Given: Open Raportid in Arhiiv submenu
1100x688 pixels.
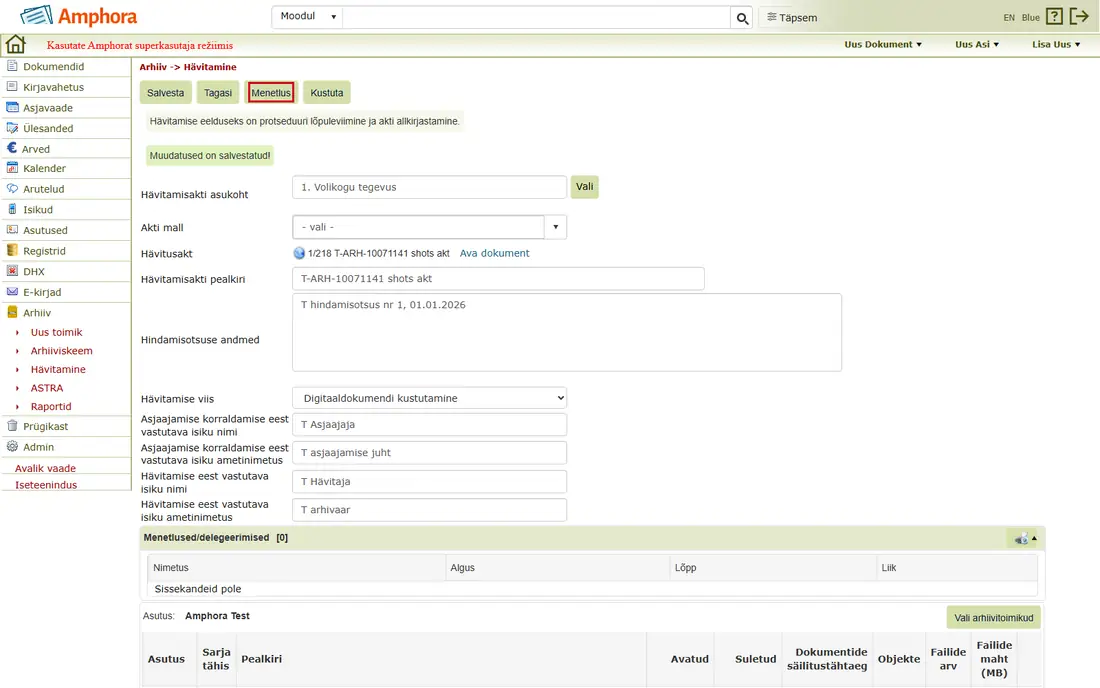Looking at the screenshot, I should pyautogui.click(x=51, y=407).
